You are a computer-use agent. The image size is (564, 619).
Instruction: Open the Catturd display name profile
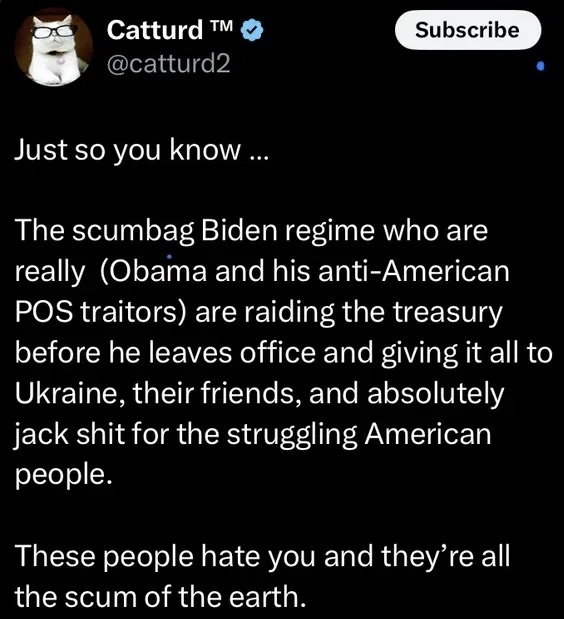tap(154, 30)
